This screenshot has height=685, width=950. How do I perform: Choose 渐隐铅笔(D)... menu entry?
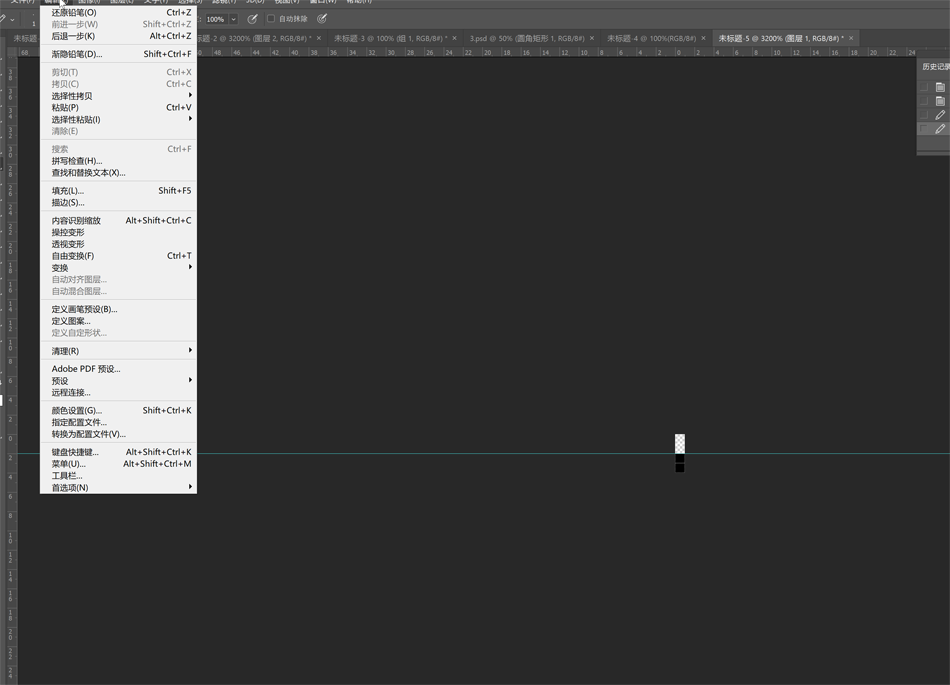click(118, 54)
